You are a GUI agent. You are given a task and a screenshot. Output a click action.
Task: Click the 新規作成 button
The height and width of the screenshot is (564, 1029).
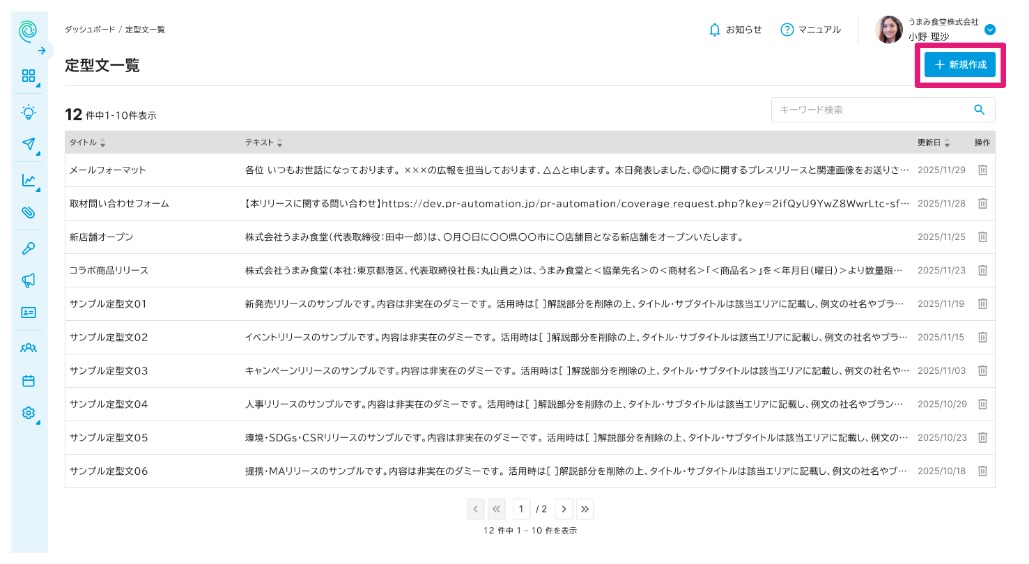click(960, 65)
